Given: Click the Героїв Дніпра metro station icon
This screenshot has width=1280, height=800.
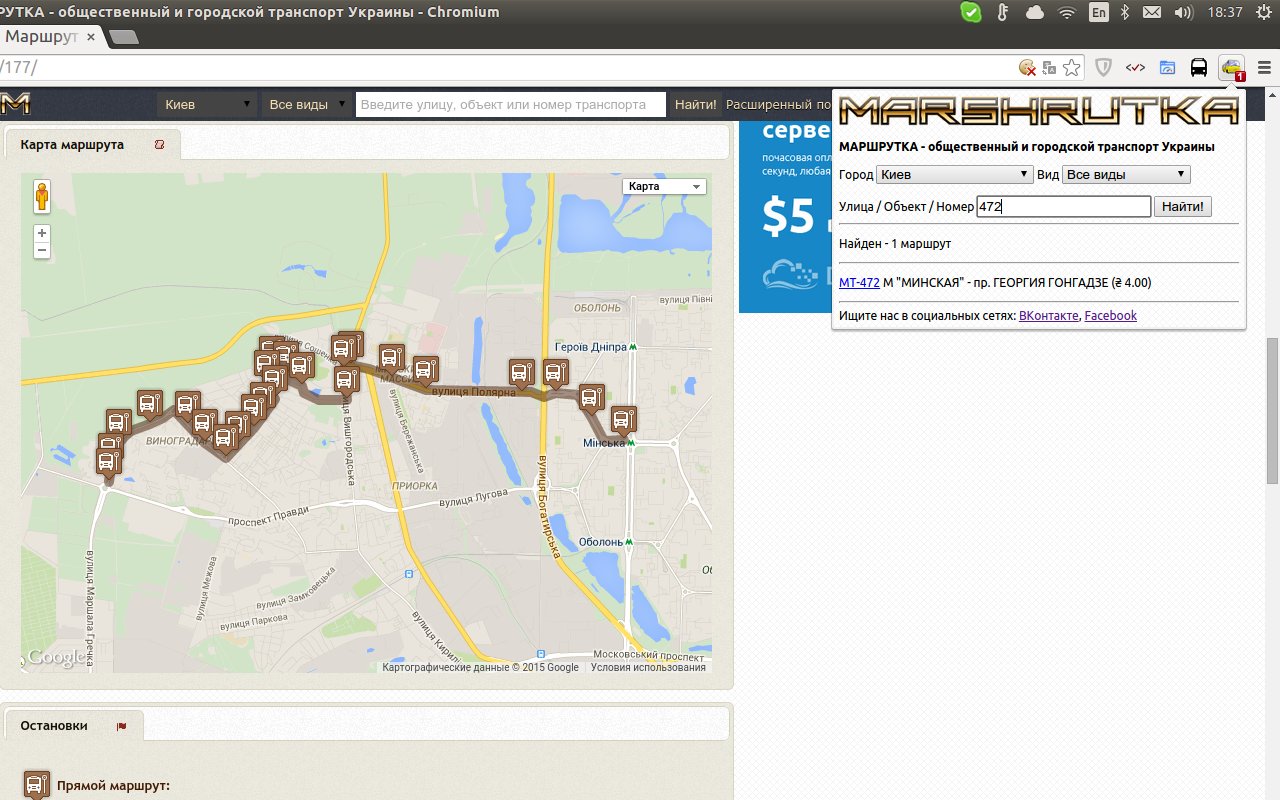Looking at the screenshot, I should click(x=633, y=347).
